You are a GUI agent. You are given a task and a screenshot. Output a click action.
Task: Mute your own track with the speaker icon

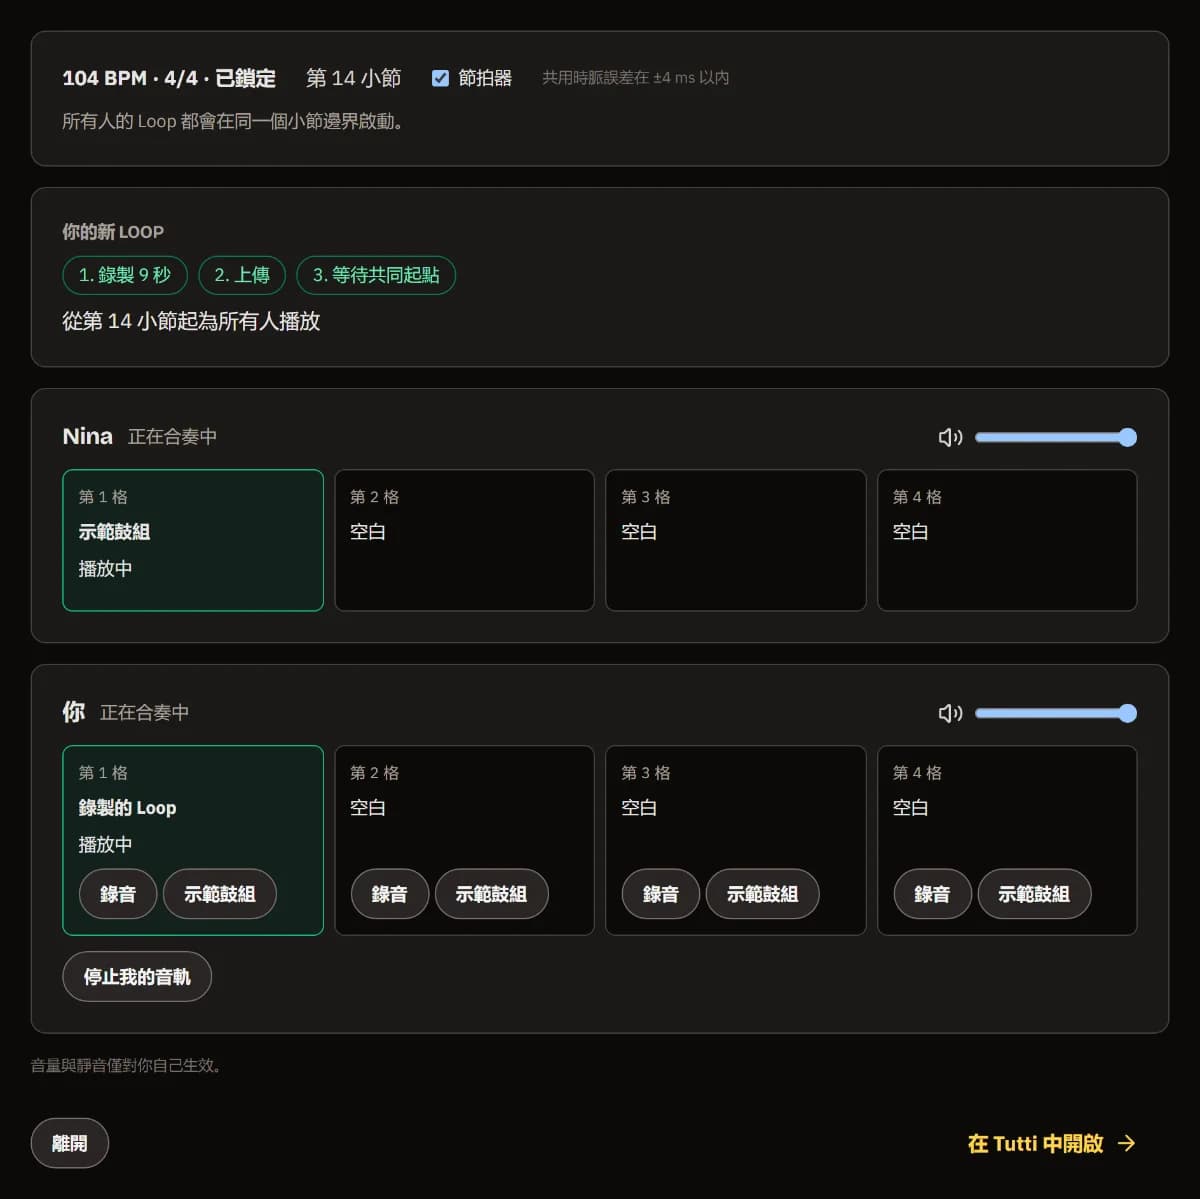950,713
